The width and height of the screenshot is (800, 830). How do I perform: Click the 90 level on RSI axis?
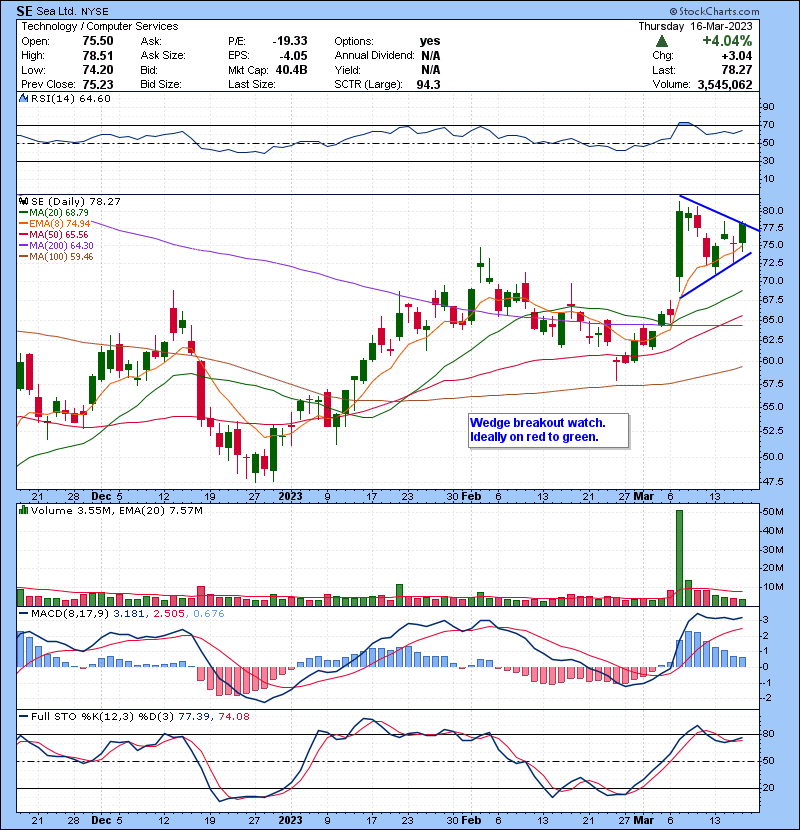point(768,107)
